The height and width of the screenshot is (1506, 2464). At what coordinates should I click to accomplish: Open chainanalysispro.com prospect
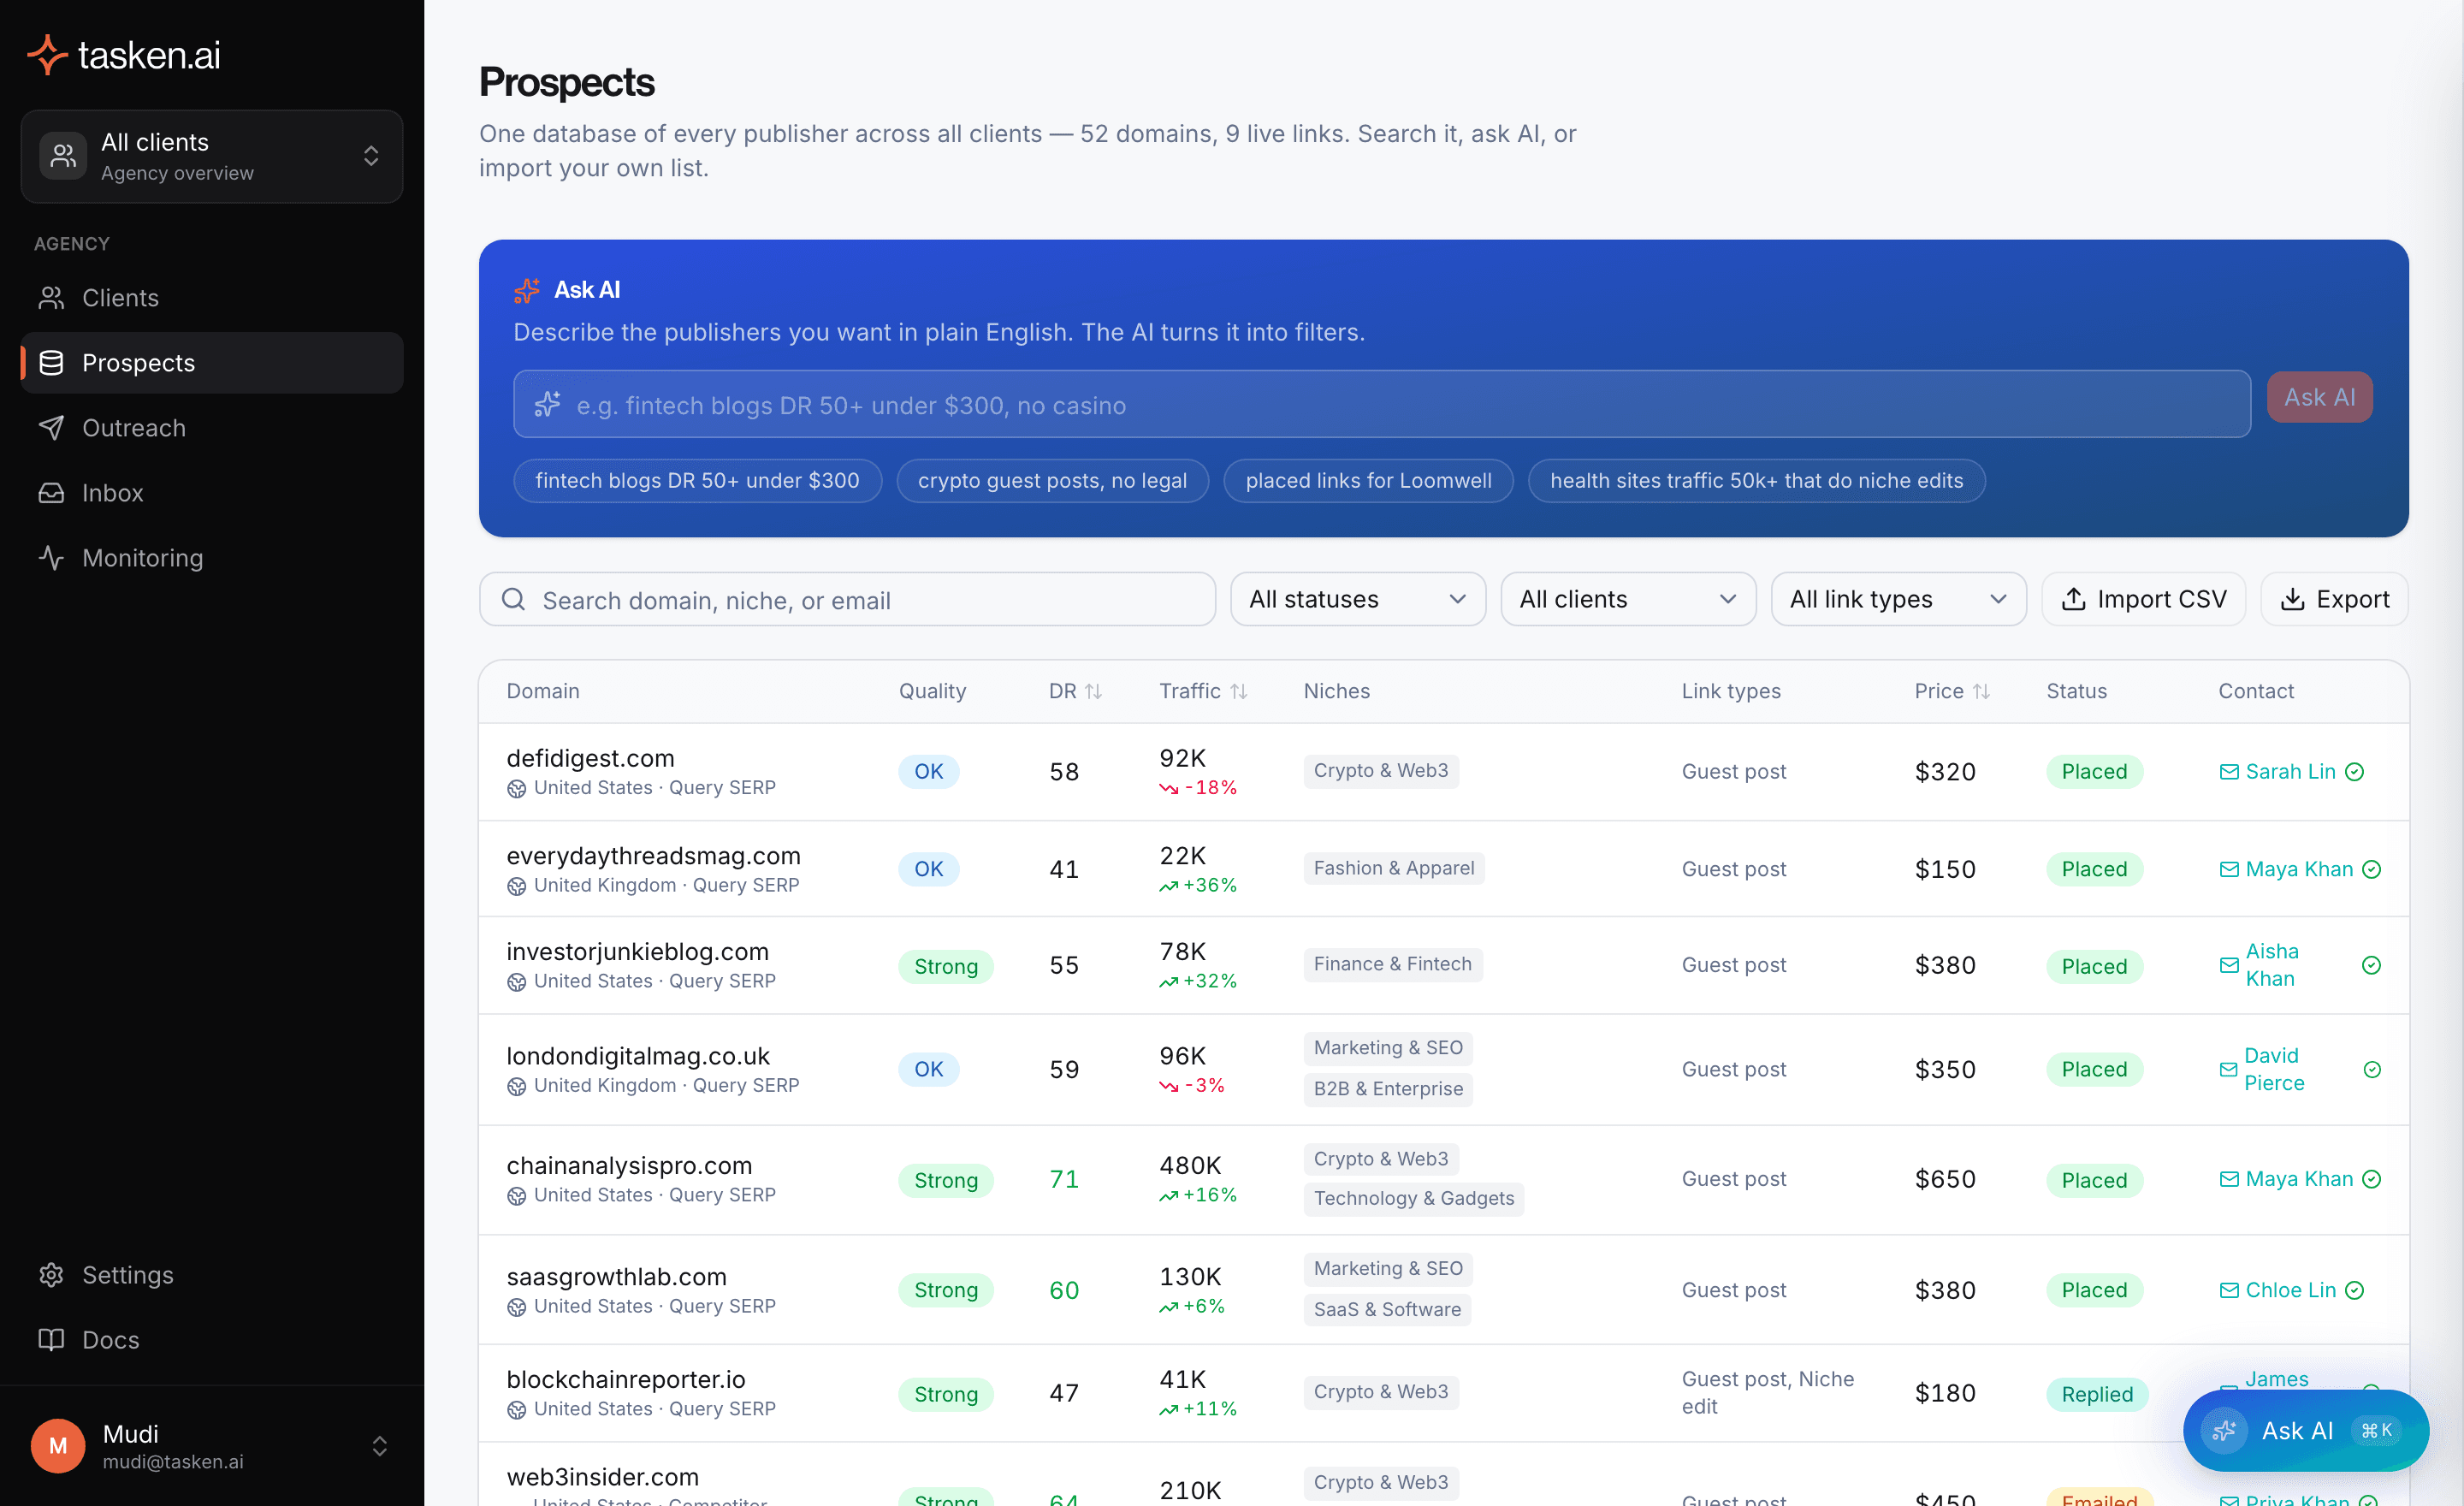coord(1444,1180)
